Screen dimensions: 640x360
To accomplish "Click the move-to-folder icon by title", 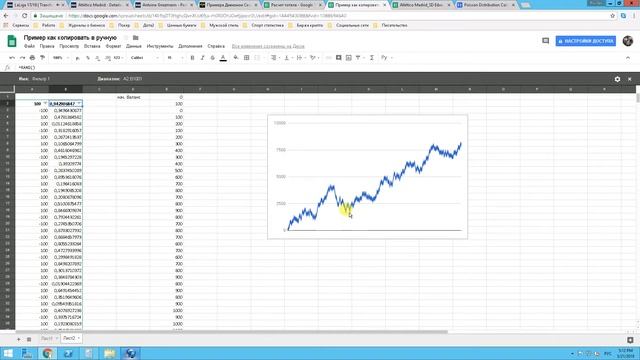I will point(136,38).
